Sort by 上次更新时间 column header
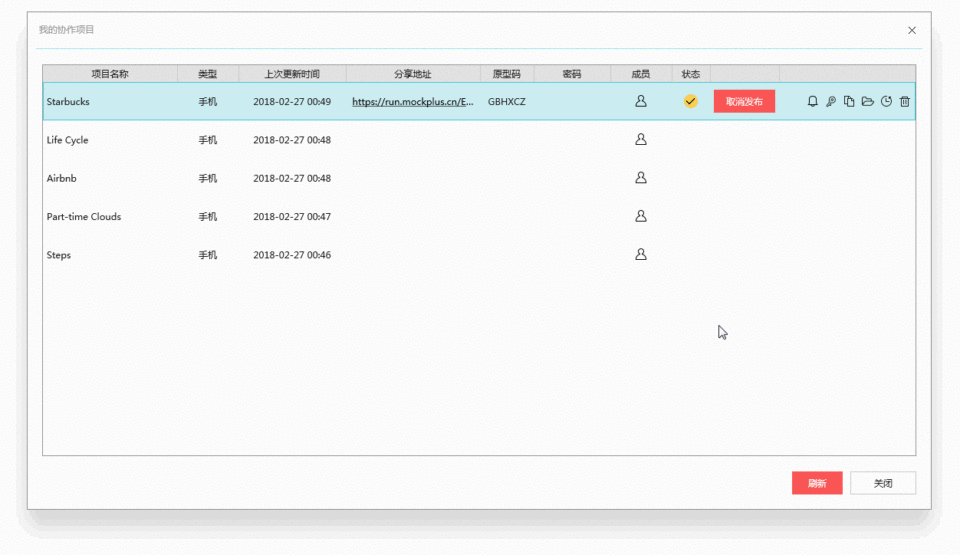 [292, 74]
